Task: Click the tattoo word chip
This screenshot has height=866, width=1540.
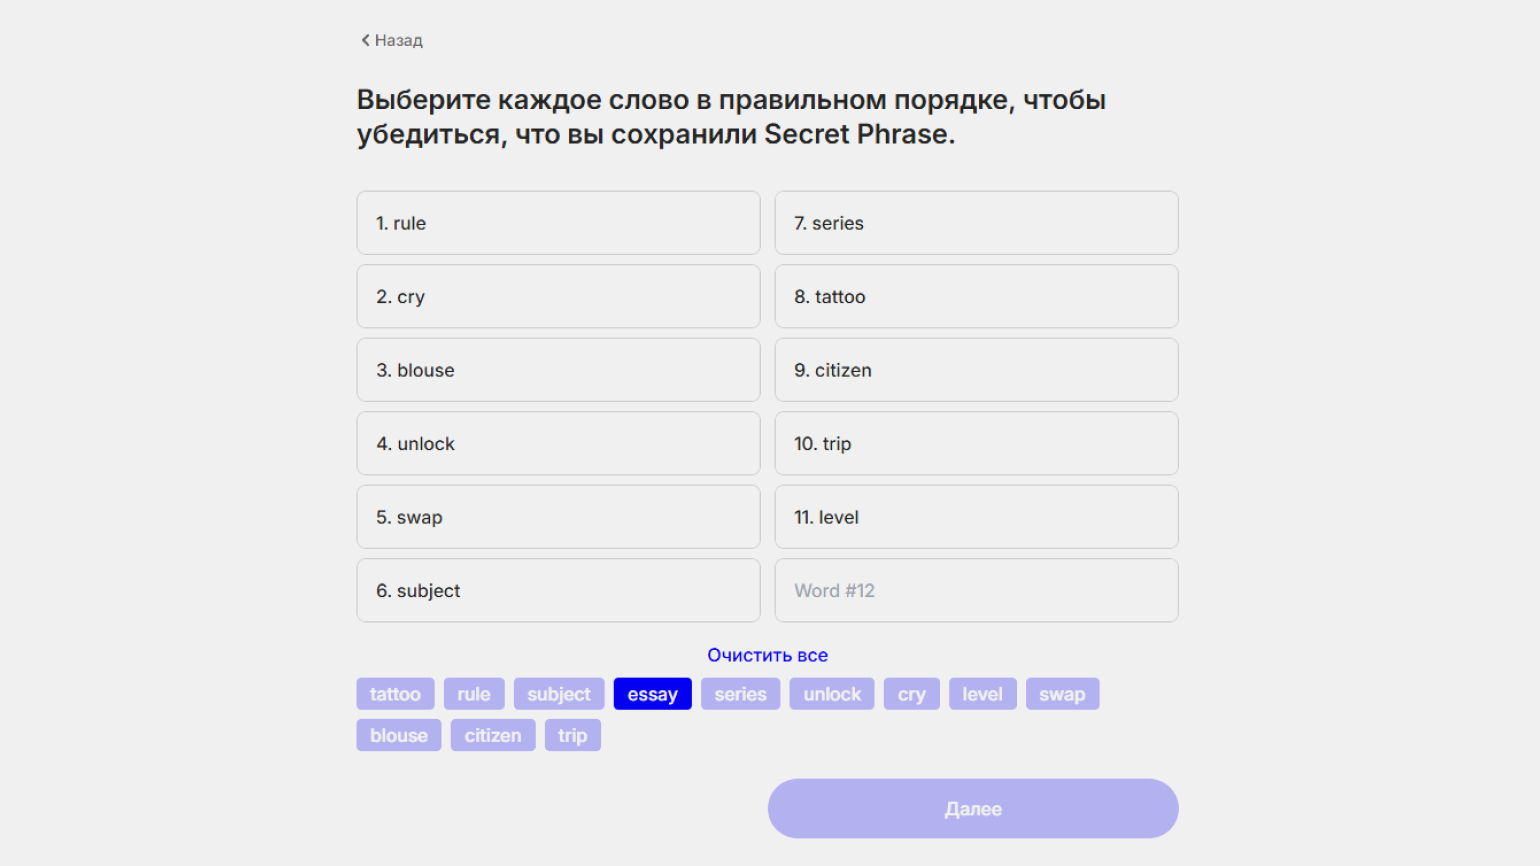Action: (395, 694)
